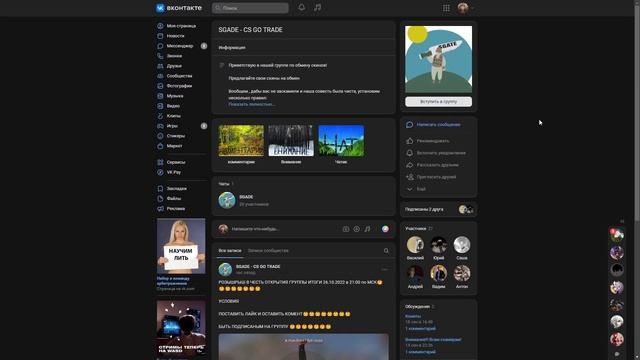Click the Фотографии sidebar icon

(160, 86)
